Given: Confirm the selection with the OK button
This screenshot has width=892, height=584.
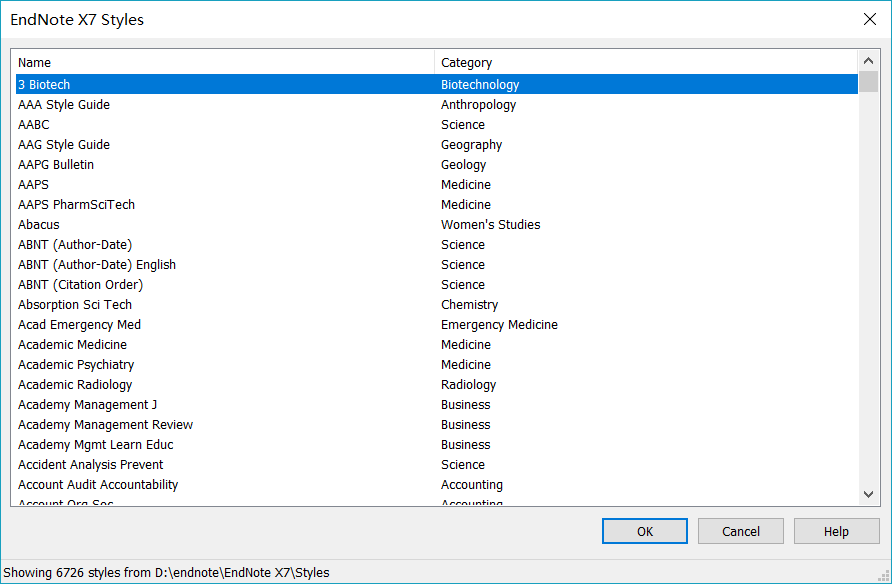Looking at the screenshot, I should (x=645, y=531).
